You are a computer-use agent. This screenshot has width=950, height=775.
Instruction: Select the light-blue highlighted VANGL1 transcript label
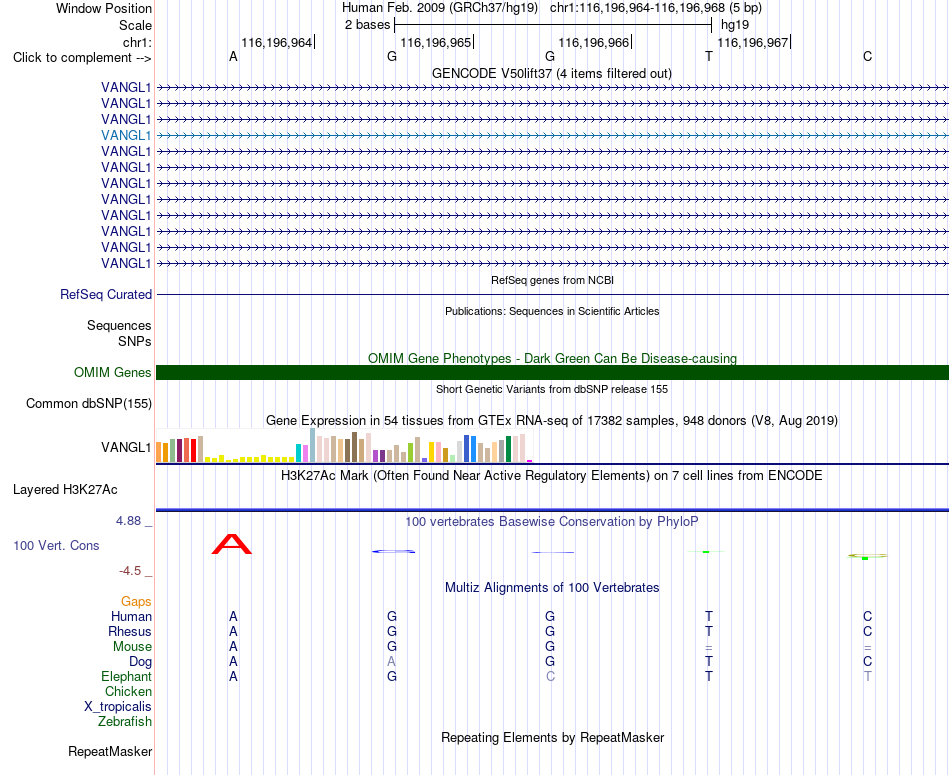click(x=126, y=135)
